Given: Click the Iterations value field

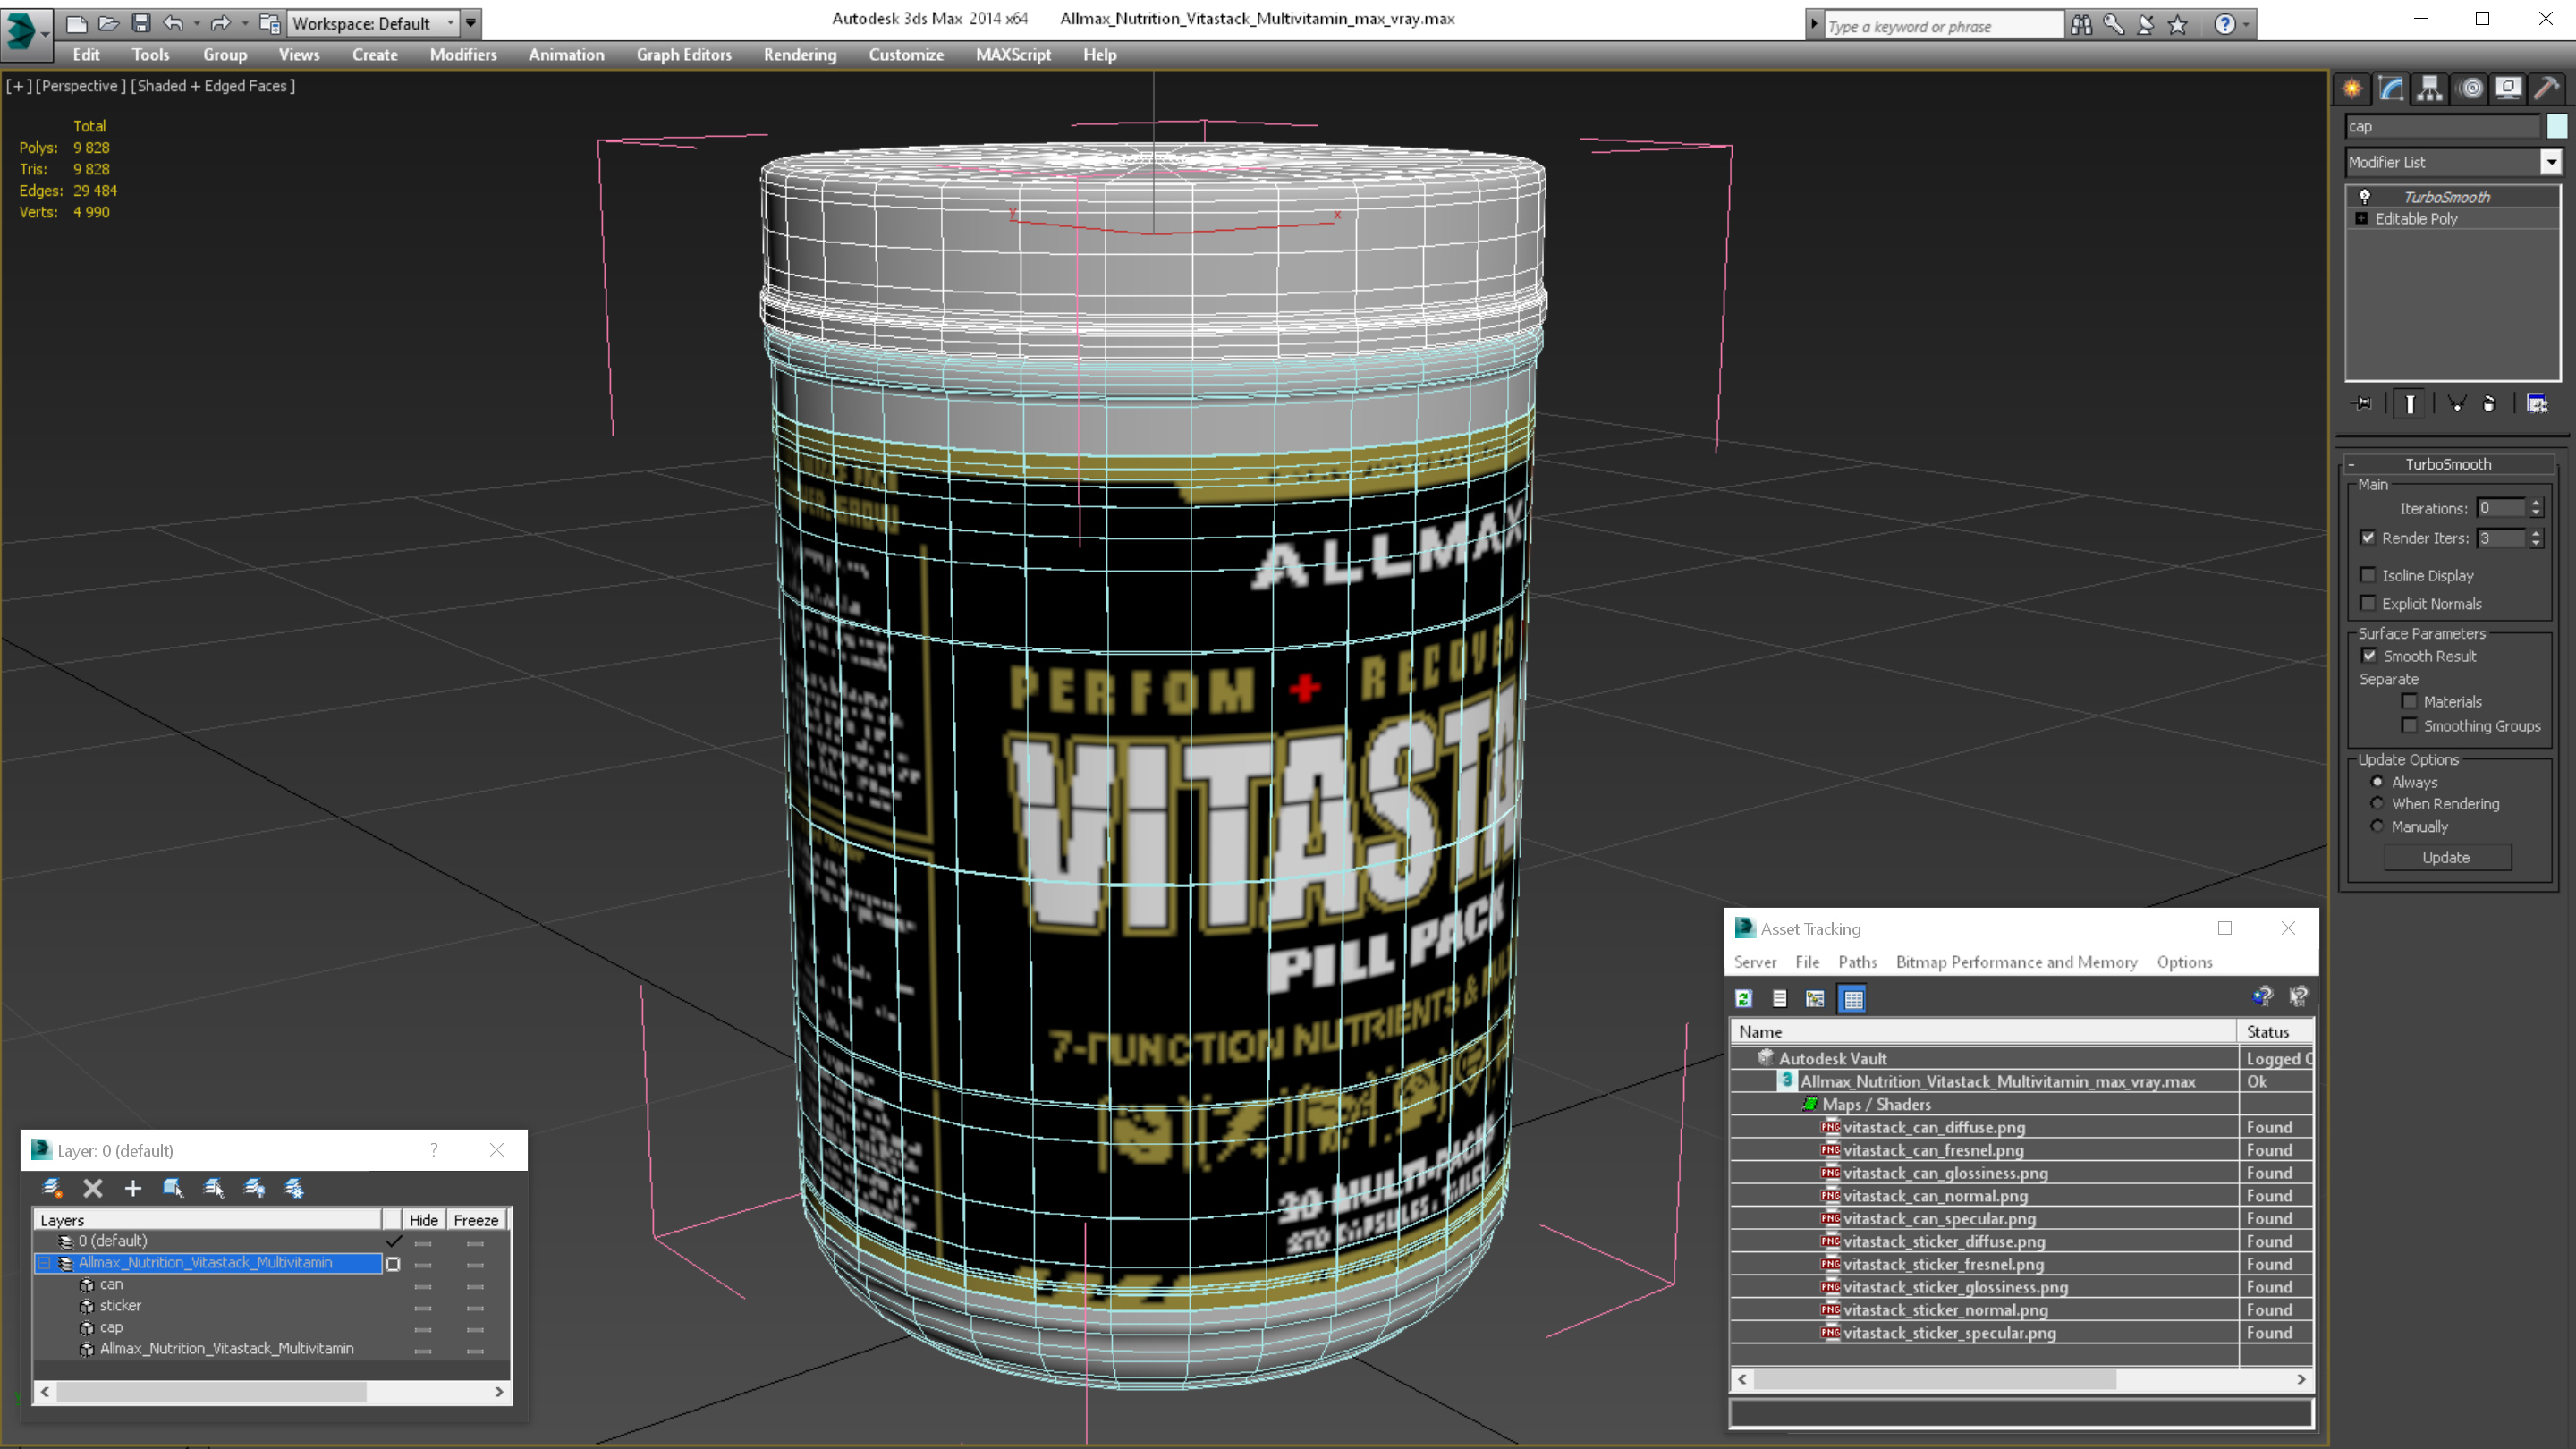Looking at the screenshot, I should [x=2500, y=508].
